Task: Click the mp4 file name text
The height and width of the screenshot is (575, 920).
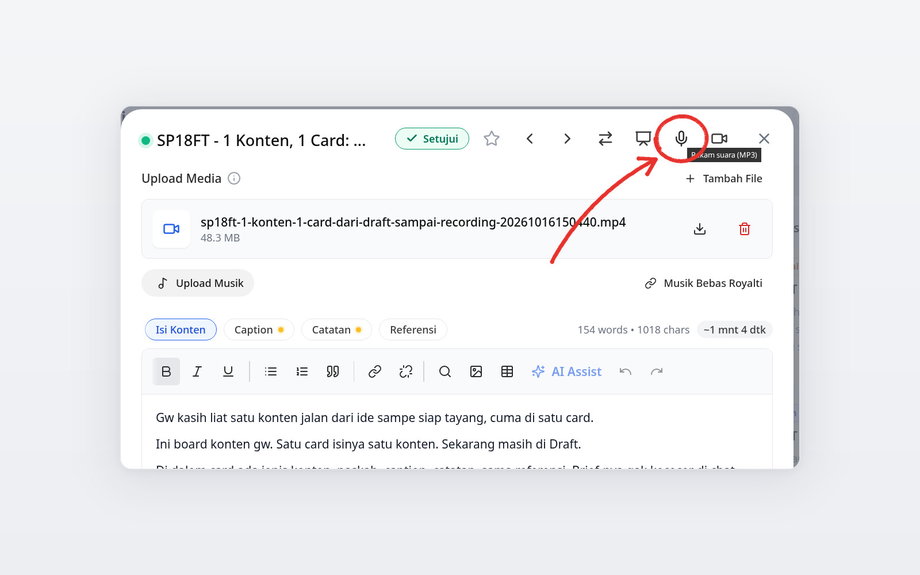Action: pos(413,222)
